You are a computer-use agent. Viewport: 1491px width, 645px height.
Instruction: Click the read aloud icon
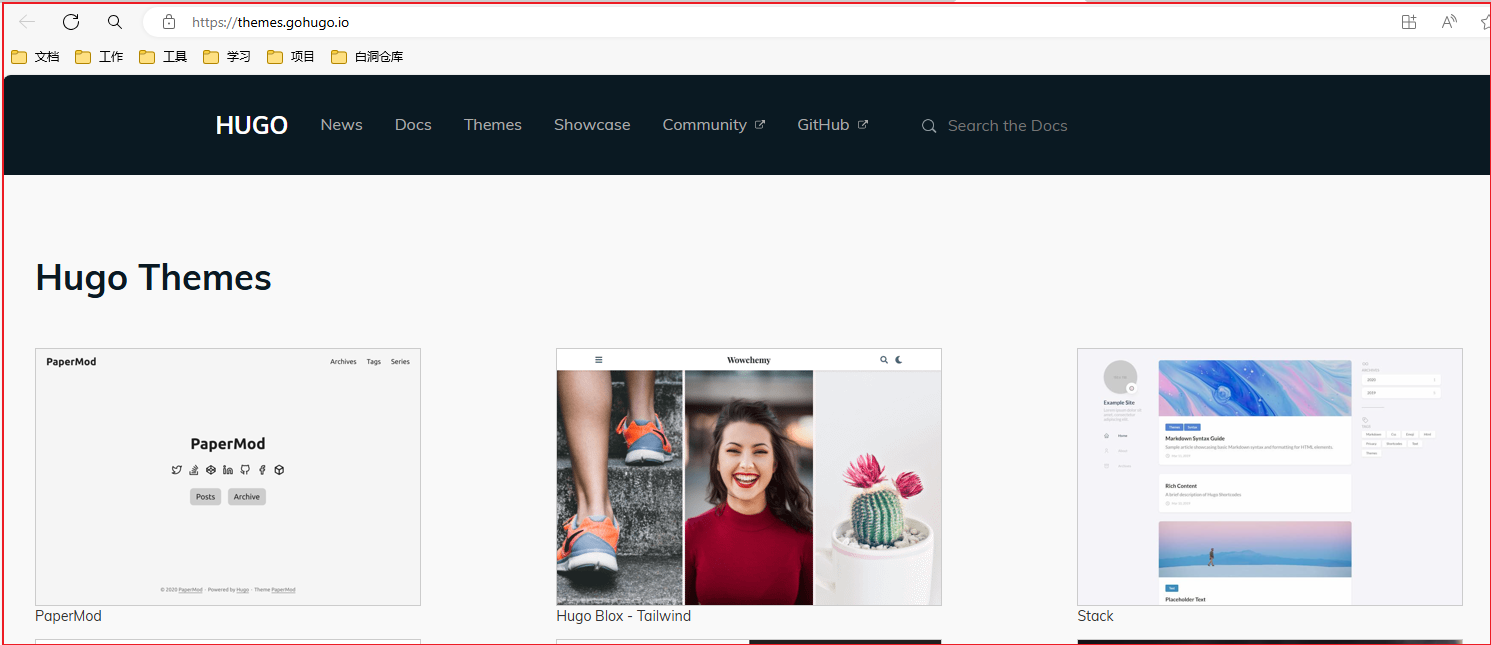(1449, 22)
